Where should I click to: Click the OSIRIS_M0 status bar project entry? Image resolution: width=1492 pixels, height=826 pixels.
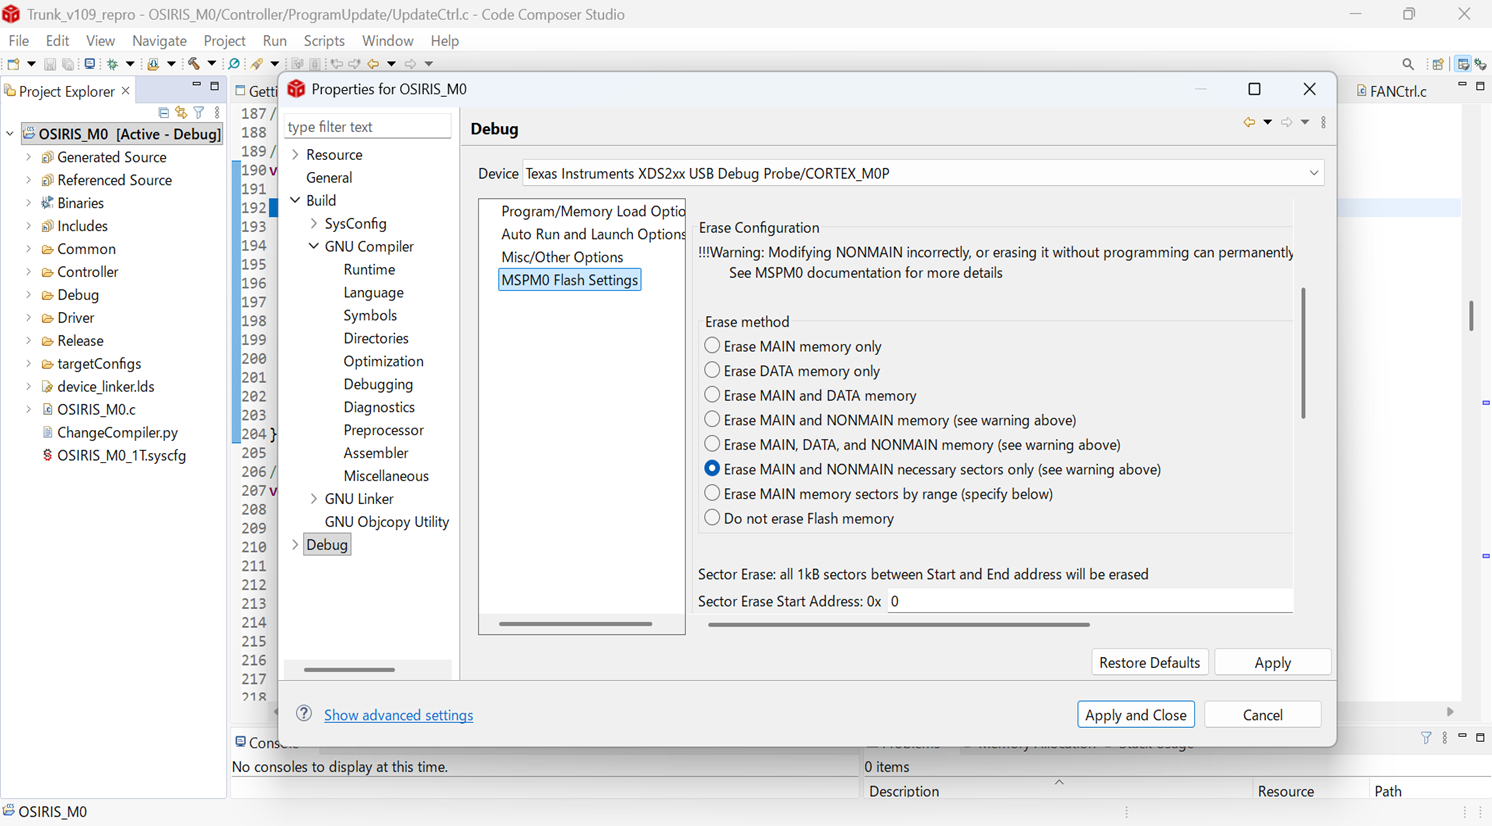click(44, 811)
